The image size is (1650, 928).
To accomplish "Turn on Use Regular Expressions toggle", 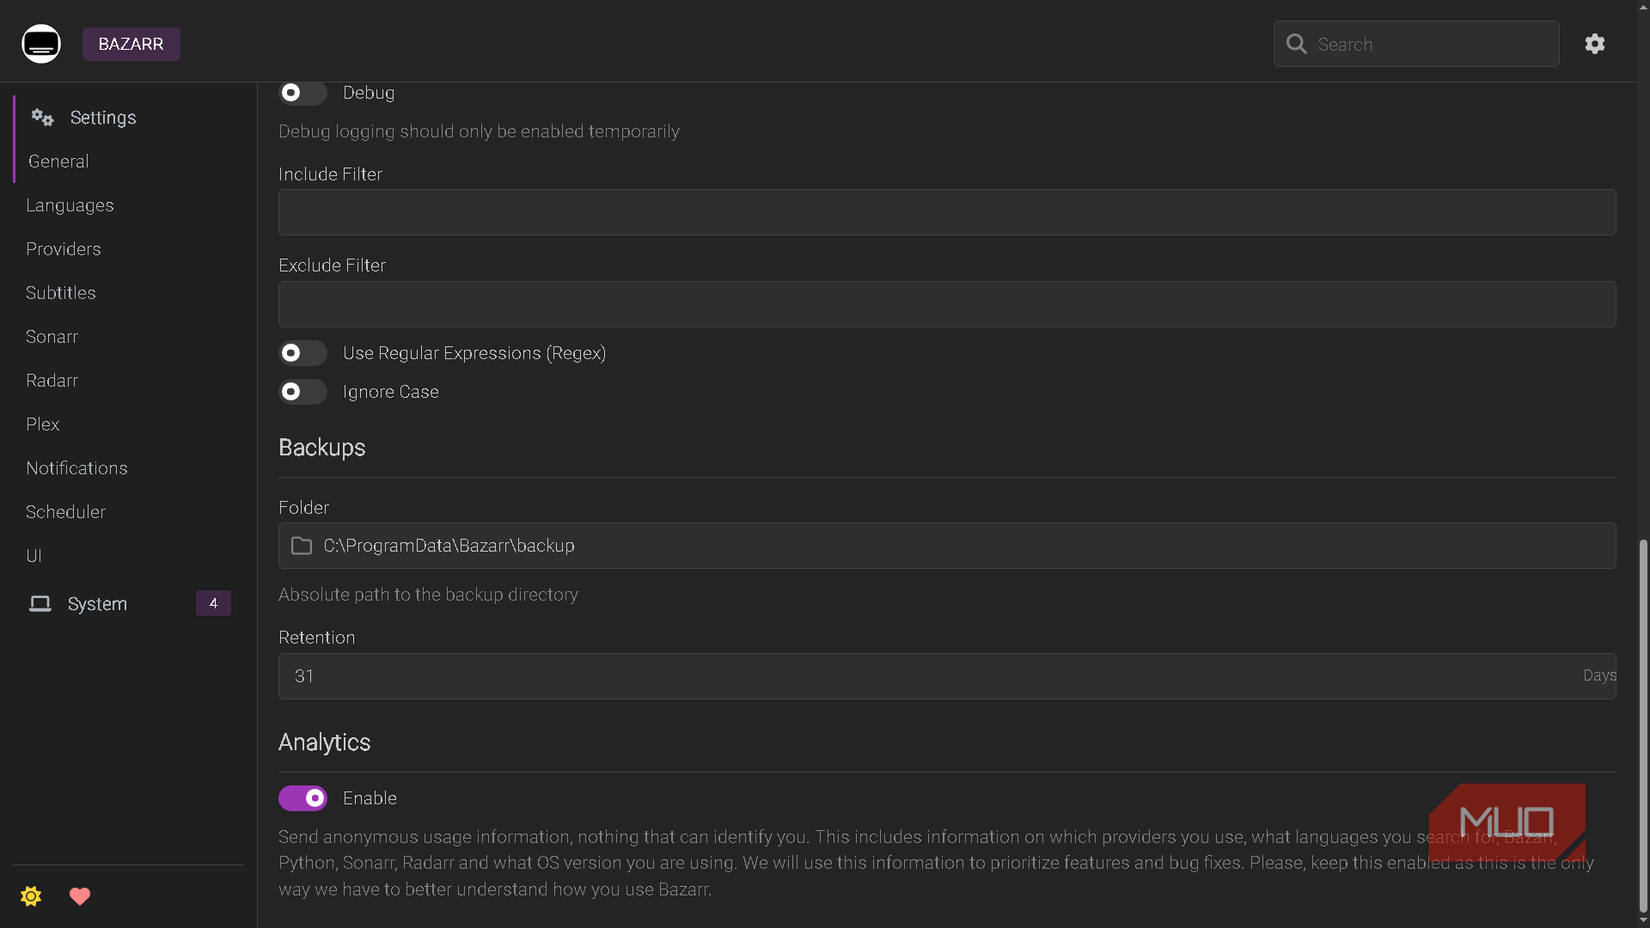I will [302, 353].
